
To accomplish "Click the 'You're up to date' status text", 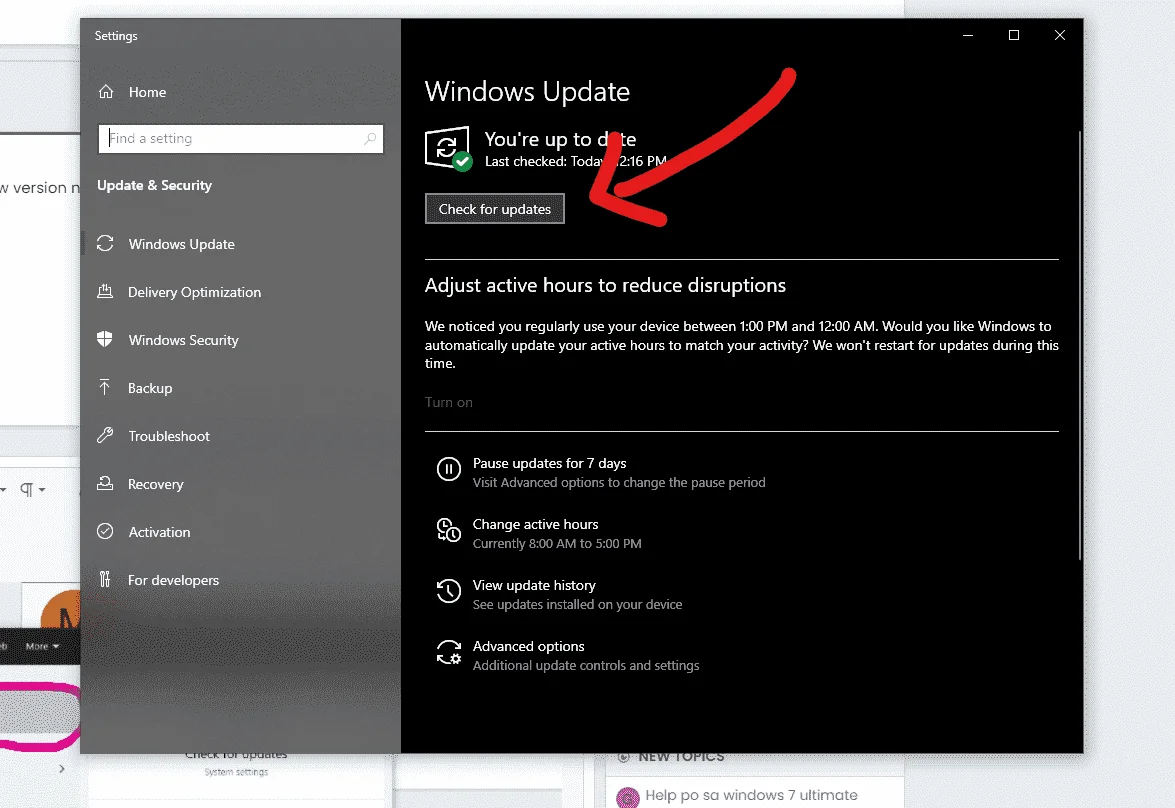I will [x=560, y=139].
